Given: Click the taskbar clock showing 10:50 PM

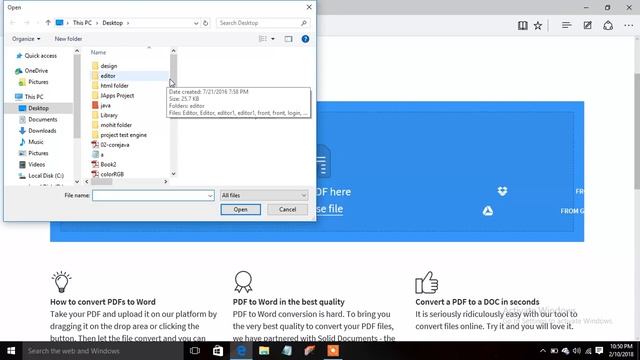Looking at the screenshot, I should click(x=621, y=351).
